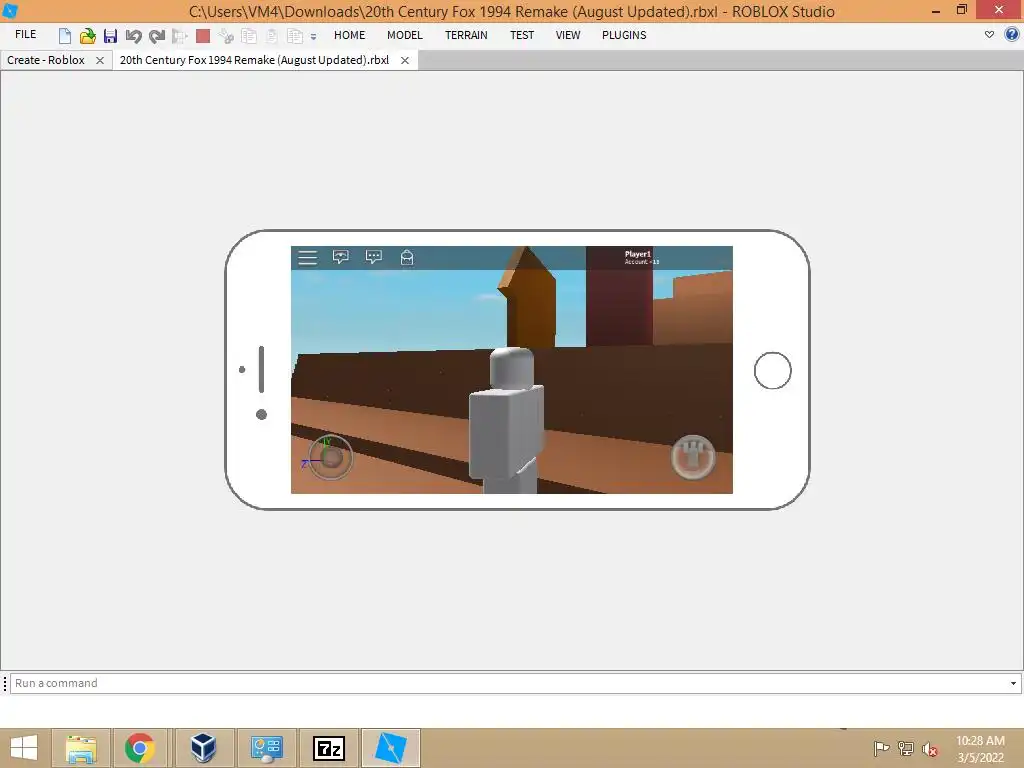This screenshot has height=768, width=1024.
Task: Click the Action Center flag tray icon
Action: coord(882,748)
